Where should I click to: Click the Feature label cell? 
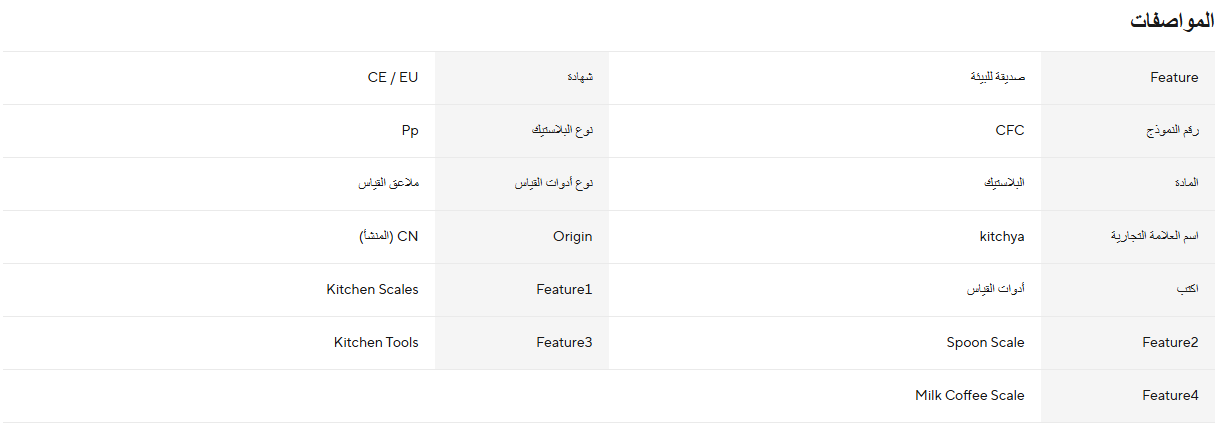click(1128, 78)
